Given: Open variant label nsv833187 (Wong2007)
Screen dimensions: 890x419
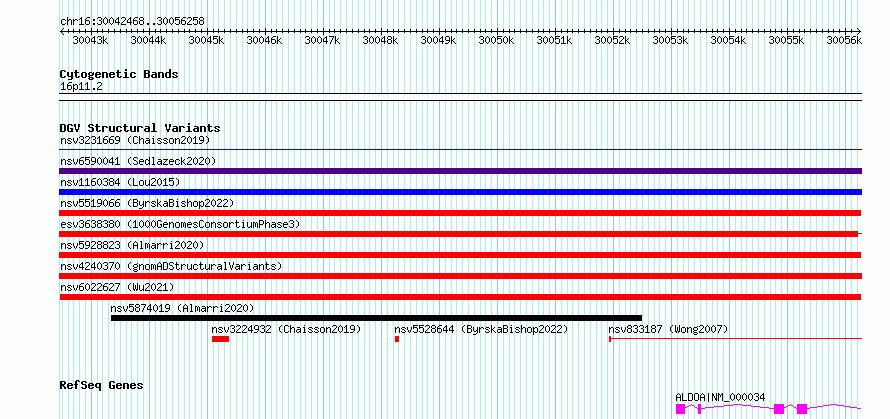Looking at the screenshot, I should pyautogui.click(x=668, y=329).
